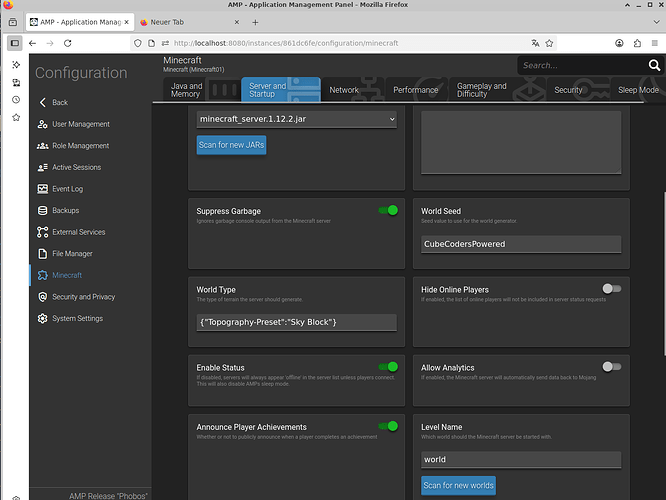Expand the list all tabs dropdown
This screenshot has width=666, height=500.
pos(656,22)
